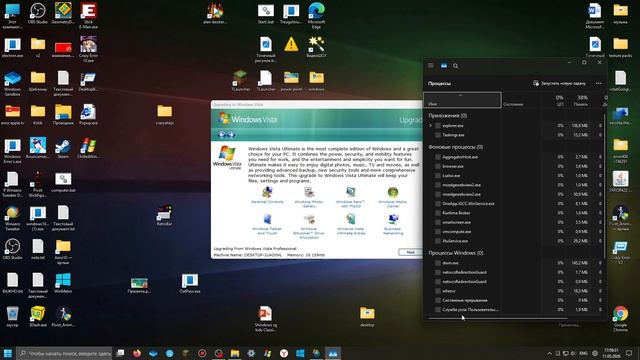Open File Explorer from the taskbar

coord(235,353)
